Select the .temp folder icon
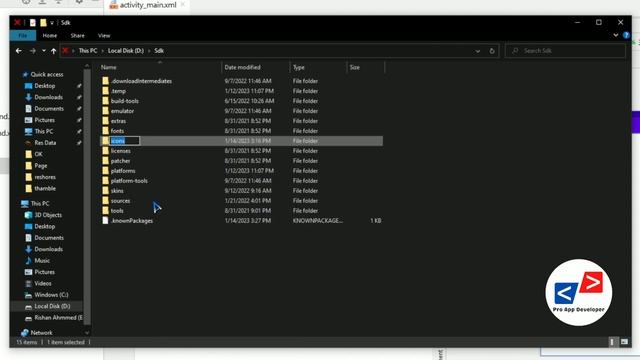The height and width of the screenshot is (360, 640). click(x=105, y=91)
